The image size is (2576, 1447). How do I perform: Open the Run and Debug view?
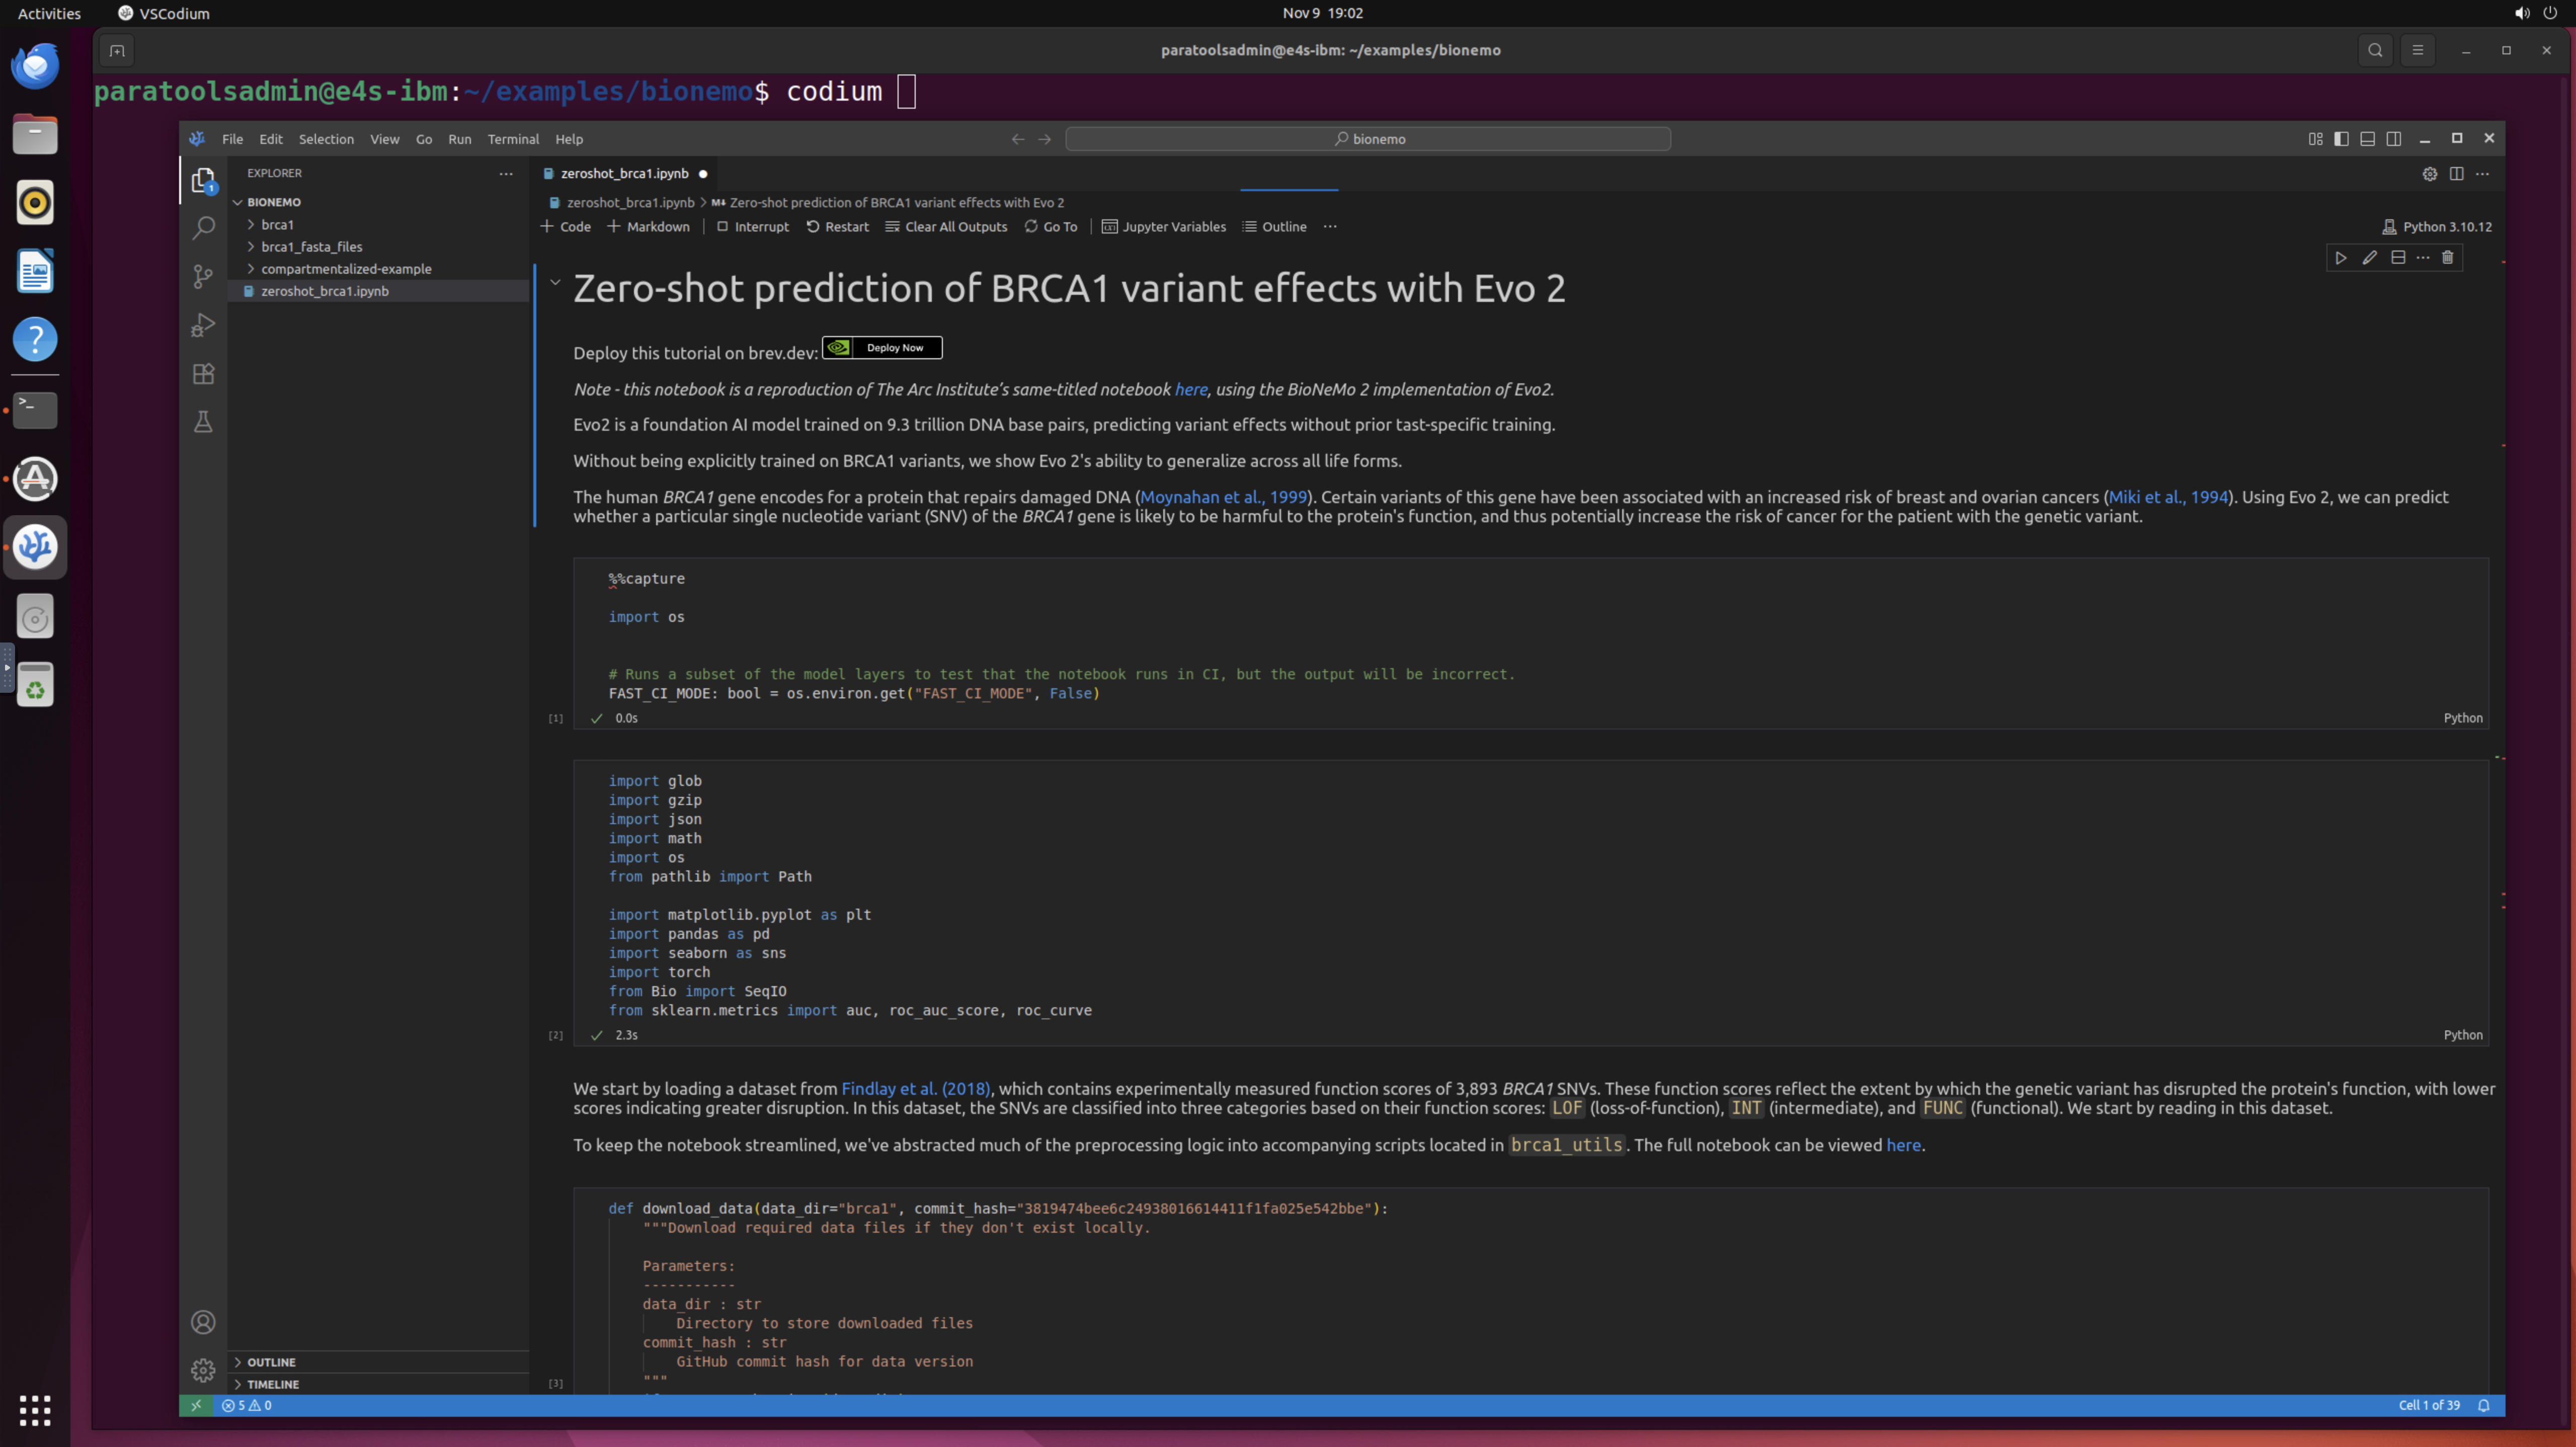coord(203,325)
